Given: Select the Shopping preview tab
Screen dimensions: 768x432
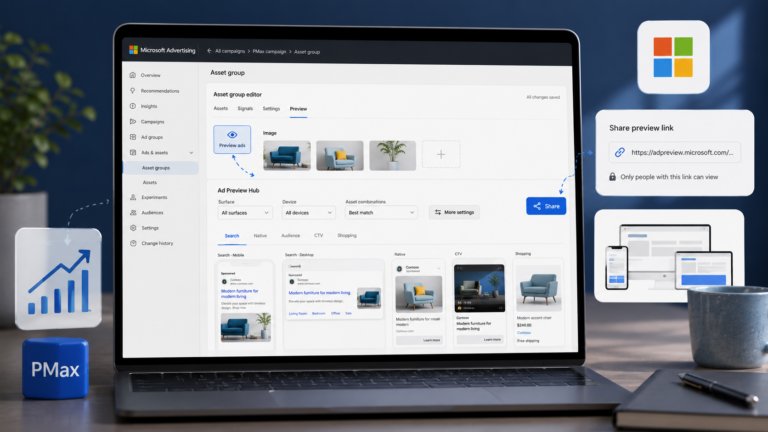Looking at the screenshot, I should (347, 236).
